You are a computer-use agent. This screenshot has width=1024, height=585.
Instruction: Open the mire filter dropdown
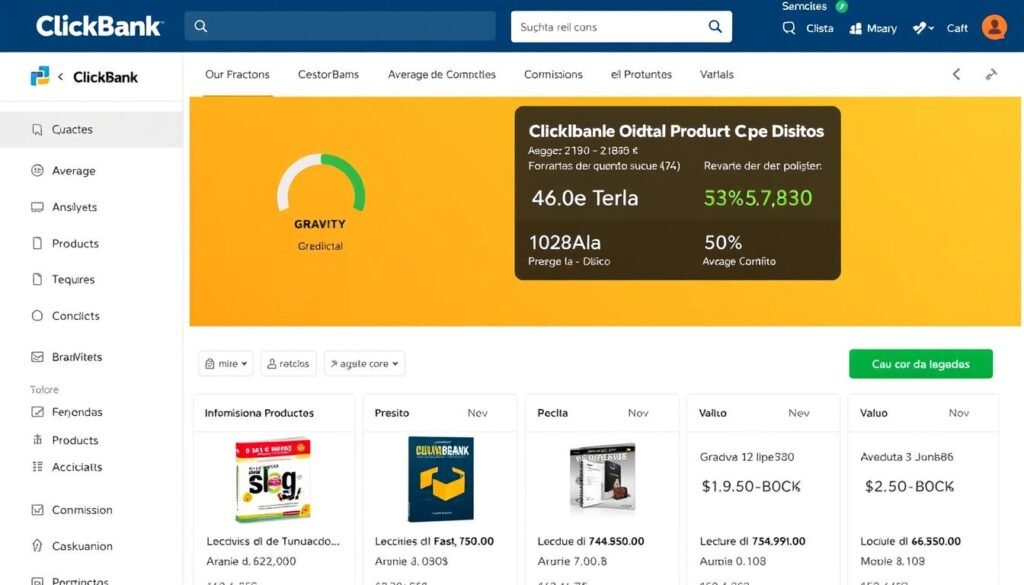225,363
